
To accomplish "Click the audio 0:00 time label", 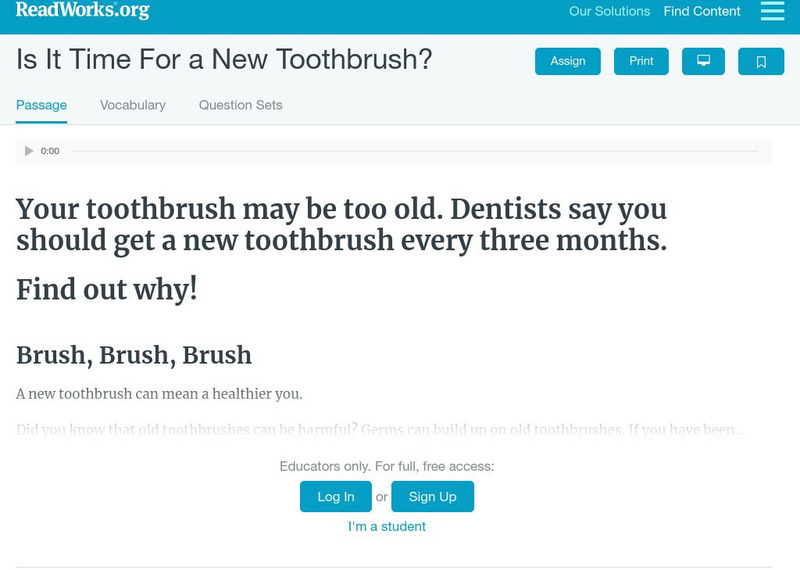I will tap(50, 151).
